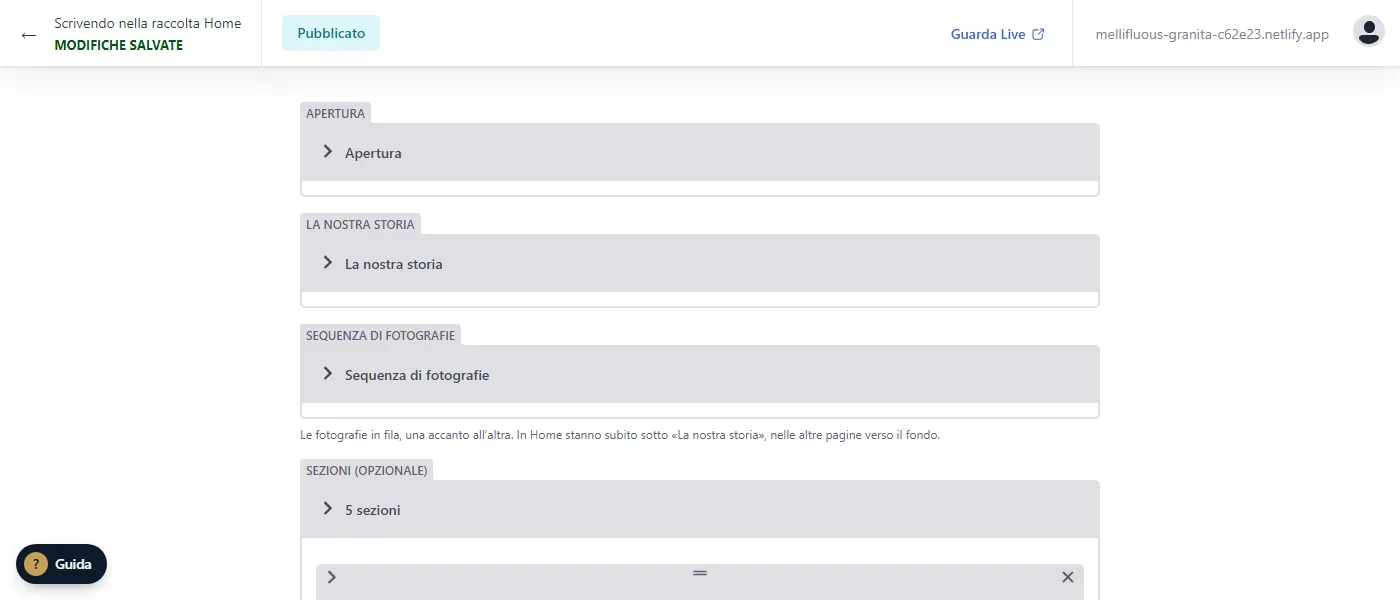Image resolution: width=1400 pixels, height=600 pixels.
Task: Open Guarda Live link
Action: (997, 34)
